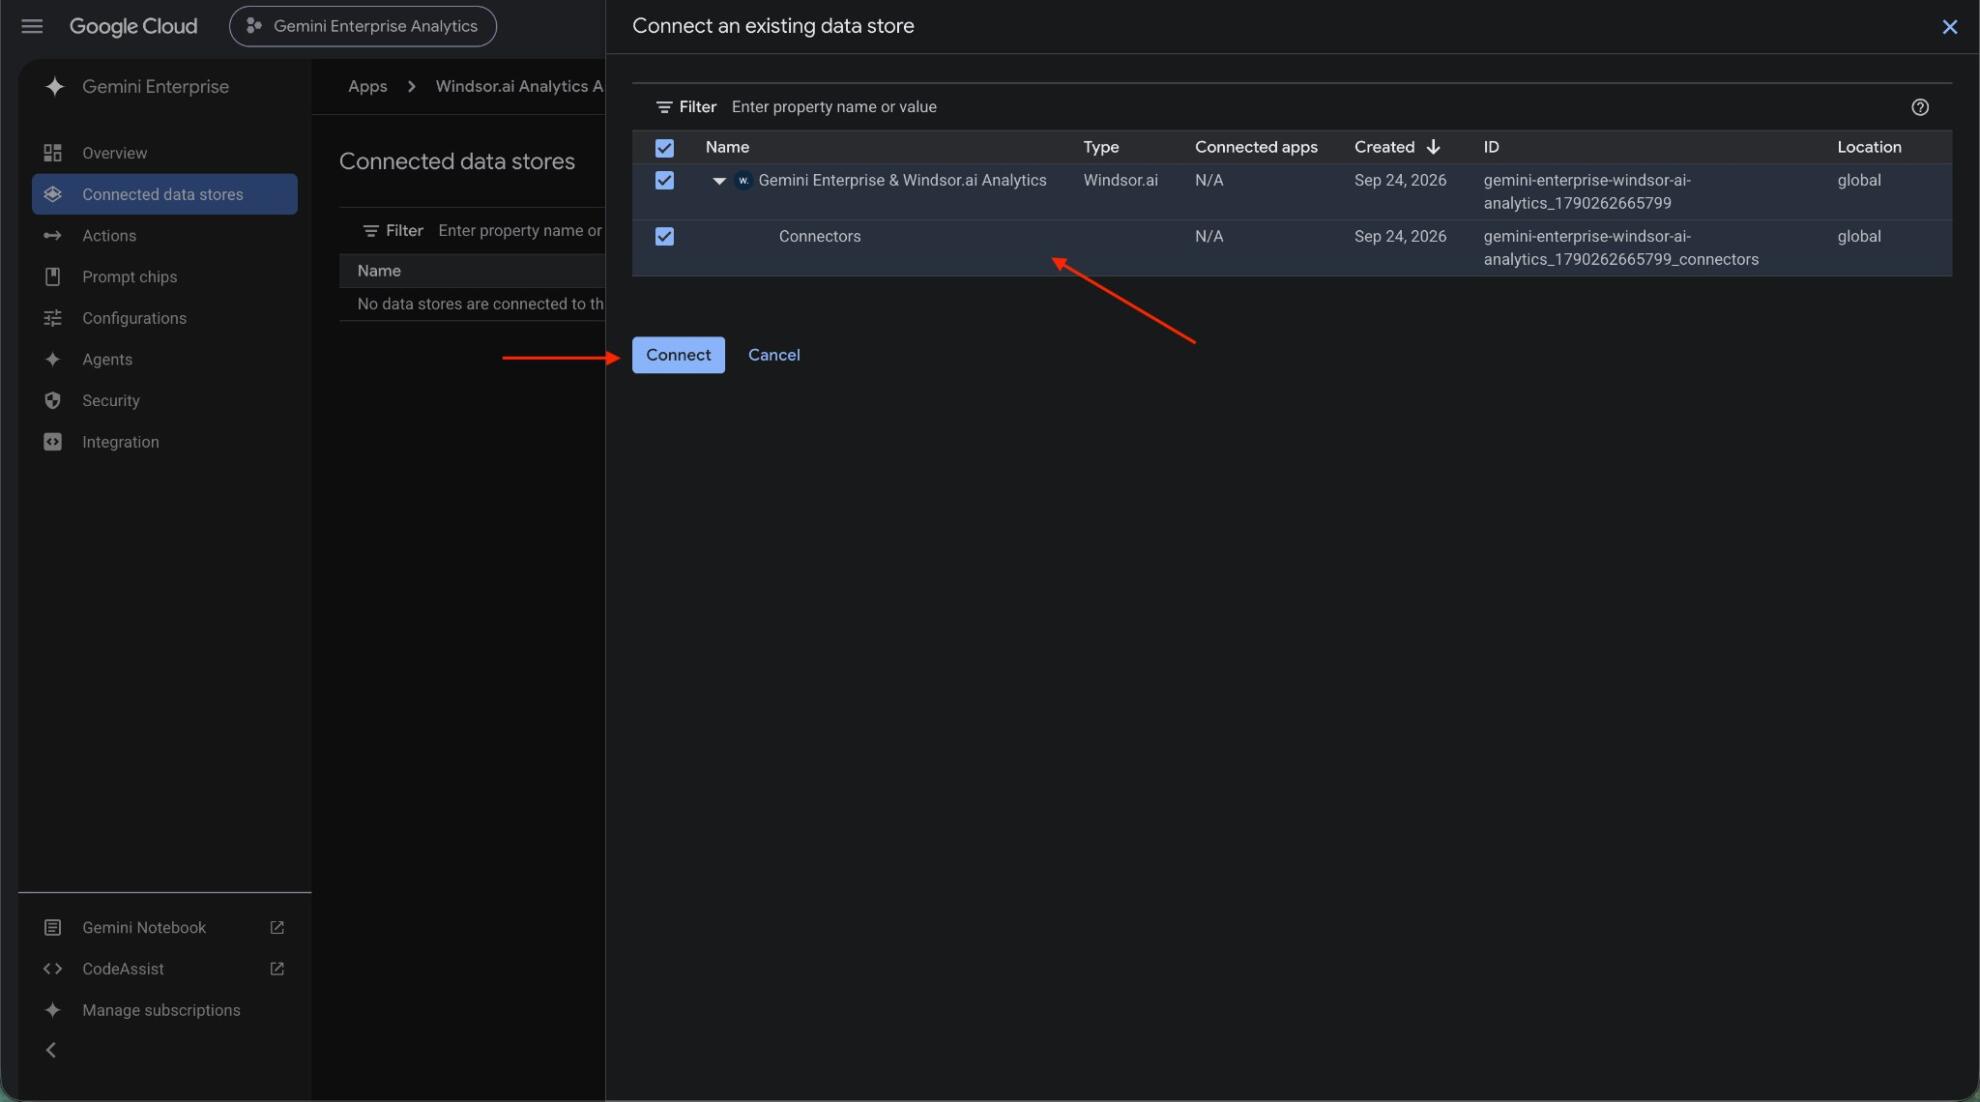Click the Location column header
The image size is (1980, 1102).
[1869, 147]
